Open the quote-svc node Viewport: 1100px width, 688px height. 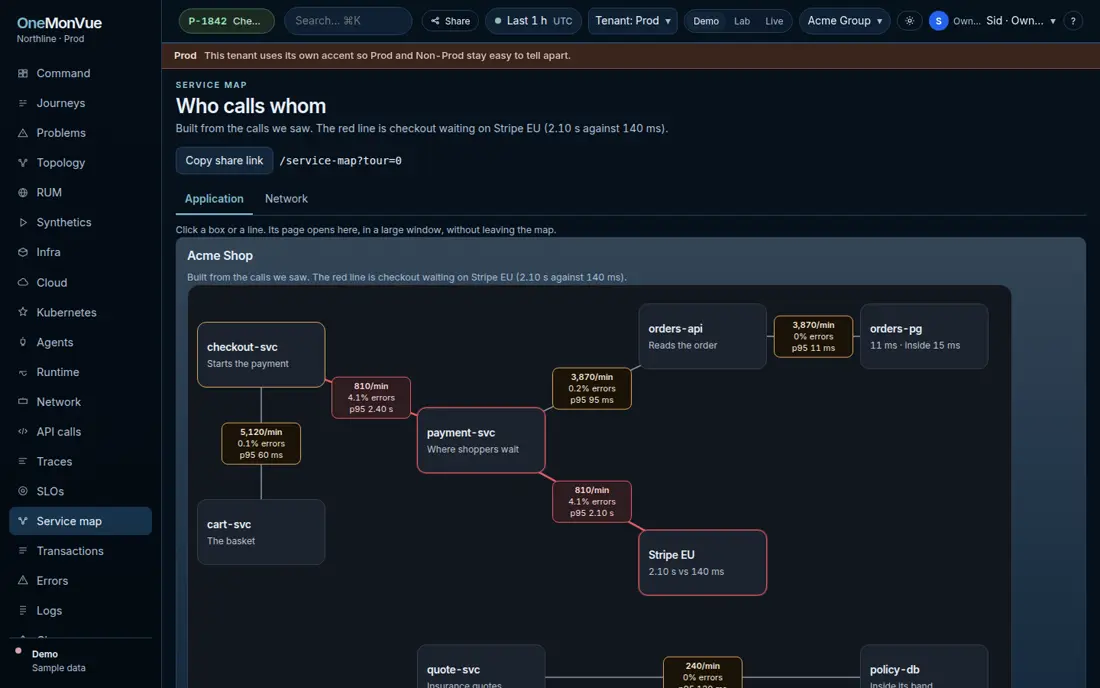(x=481, y=667)
